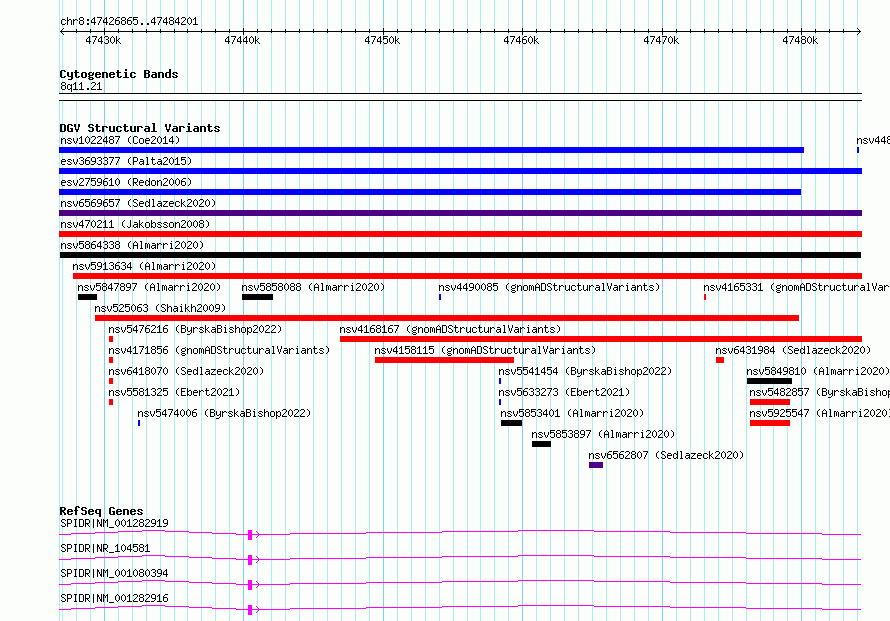890x621 pixels.
Task: Click the nsv1022487 (Coe2014) blue variant bar
Action: [431, 150]
